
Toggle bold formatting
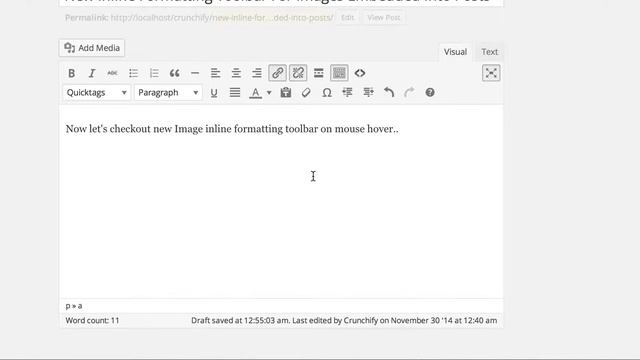pos(71,73)
